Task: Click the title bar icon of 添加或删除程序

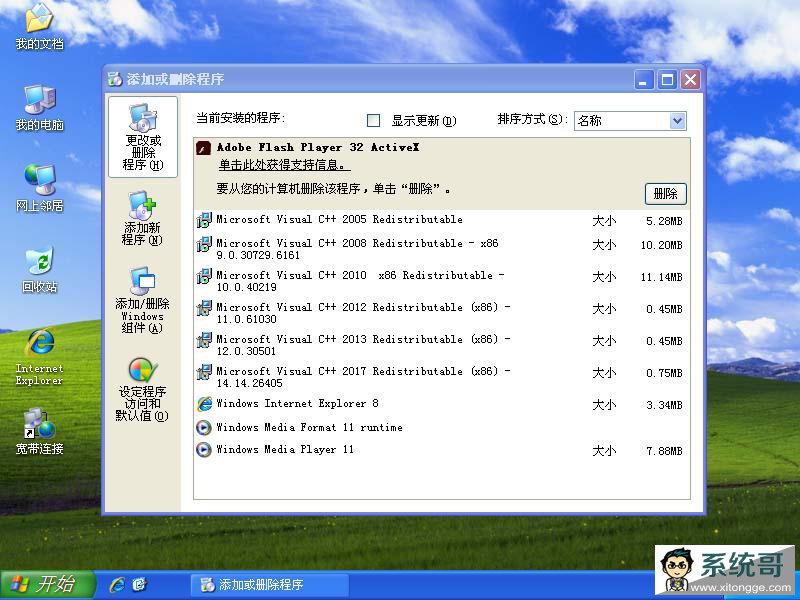Action: (x=115, y=79)
